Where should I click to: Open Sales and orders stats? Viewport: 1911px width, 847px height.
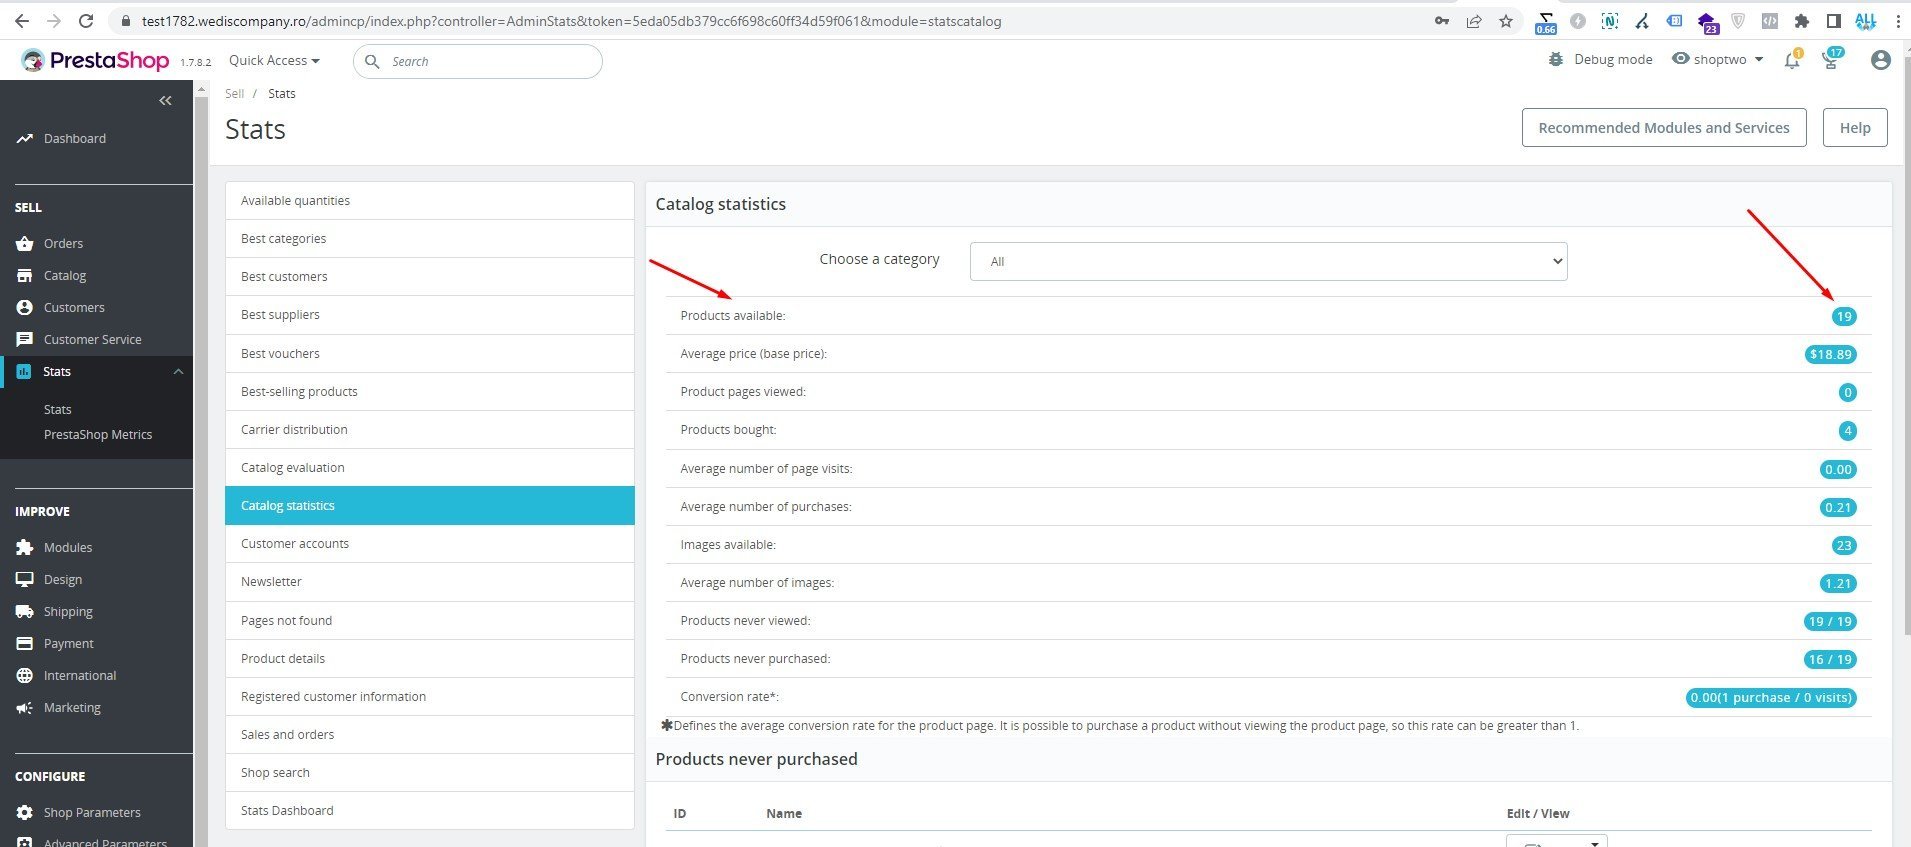(x=430, y=735)
